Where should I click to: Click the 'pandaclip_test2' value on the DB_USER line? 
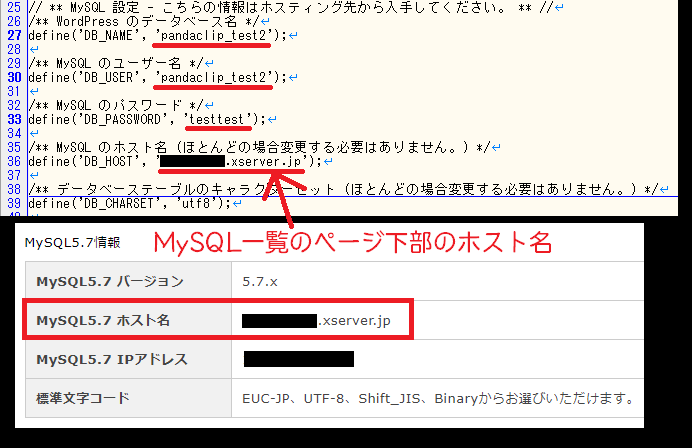214,77
